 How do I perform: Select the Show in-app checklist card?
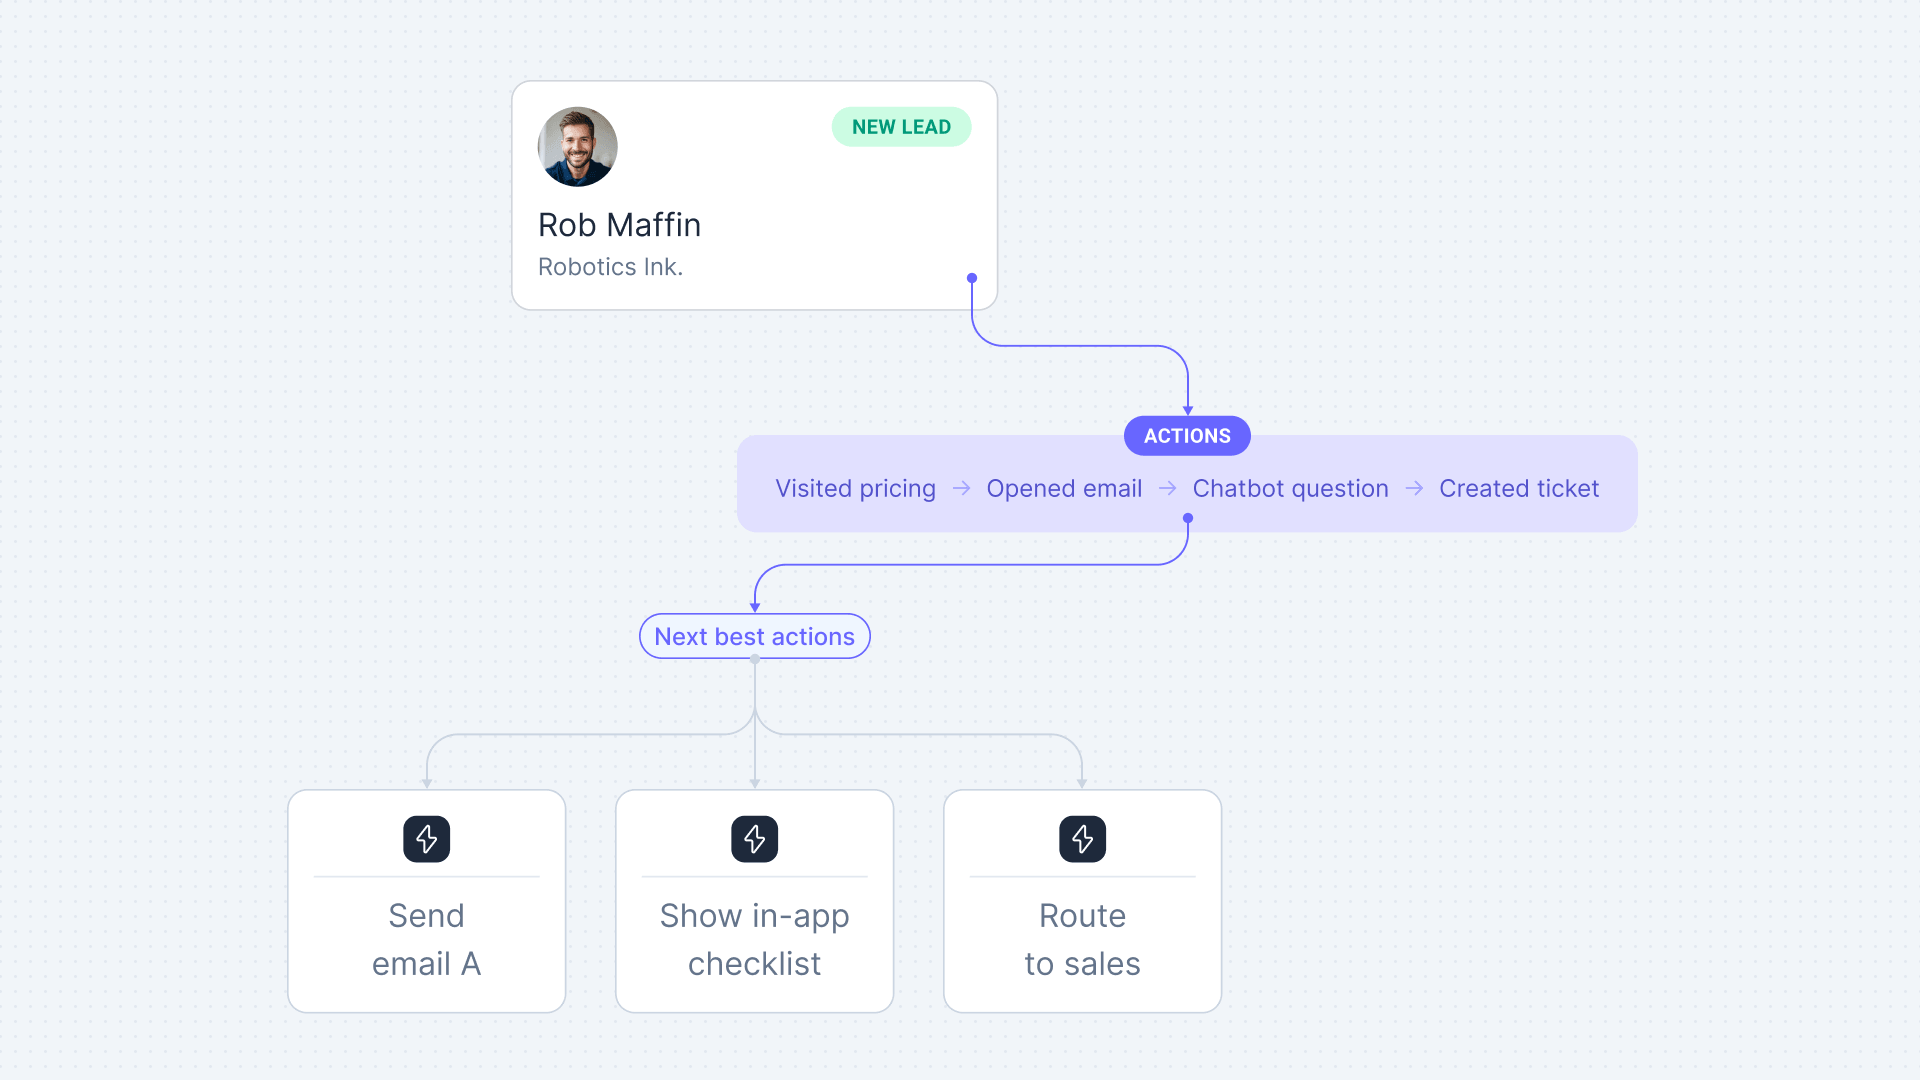tap(754, 900)
